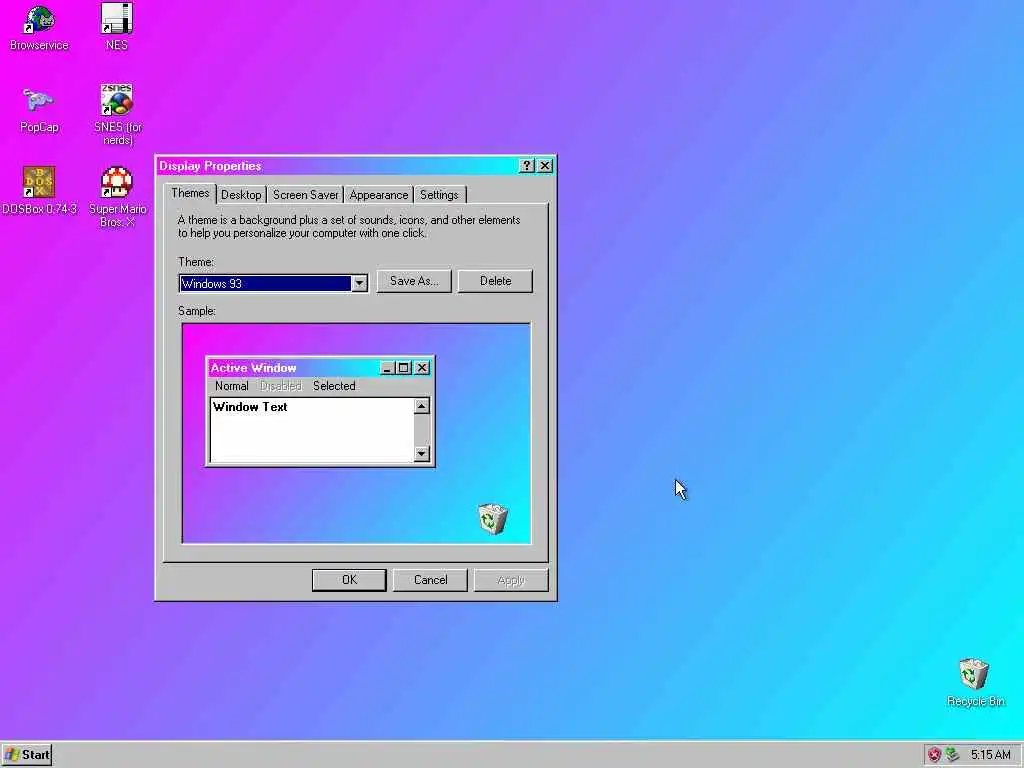Select the Recycle Bin on the desktop
1024x768 pixels.
[x=975, y=682]
